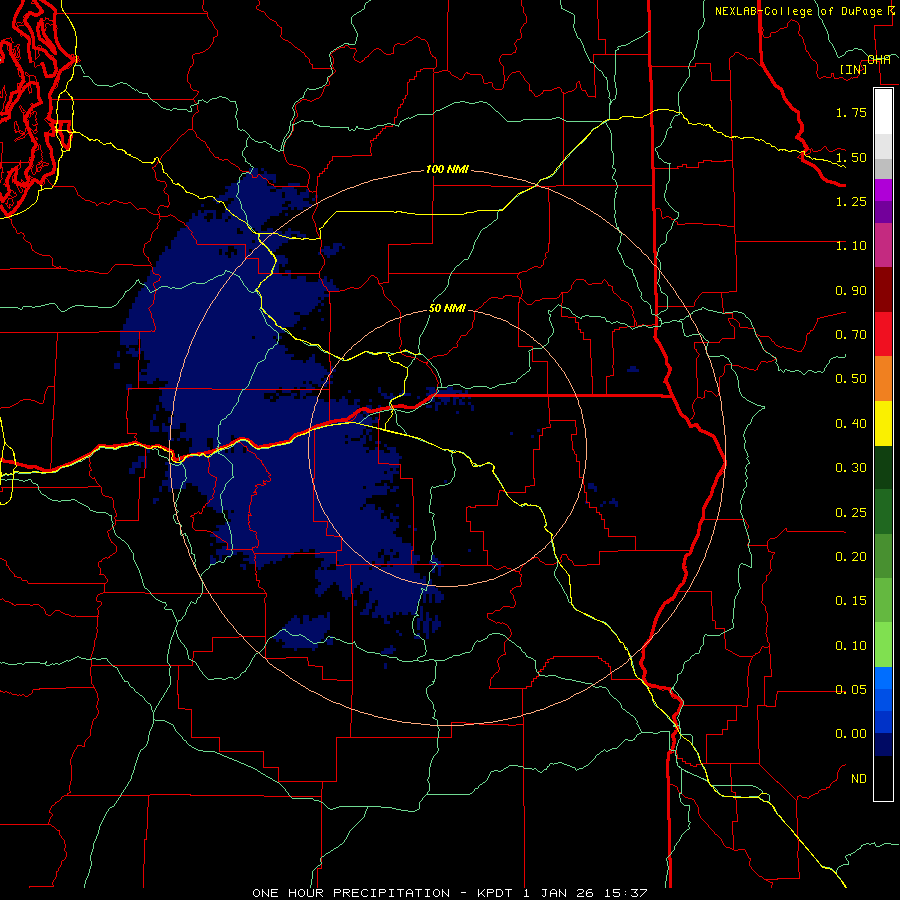The height and width of the screenshot is (900, 900).
Task: Select the white swatch at top of color scale
Action: (x=883, y=111)
